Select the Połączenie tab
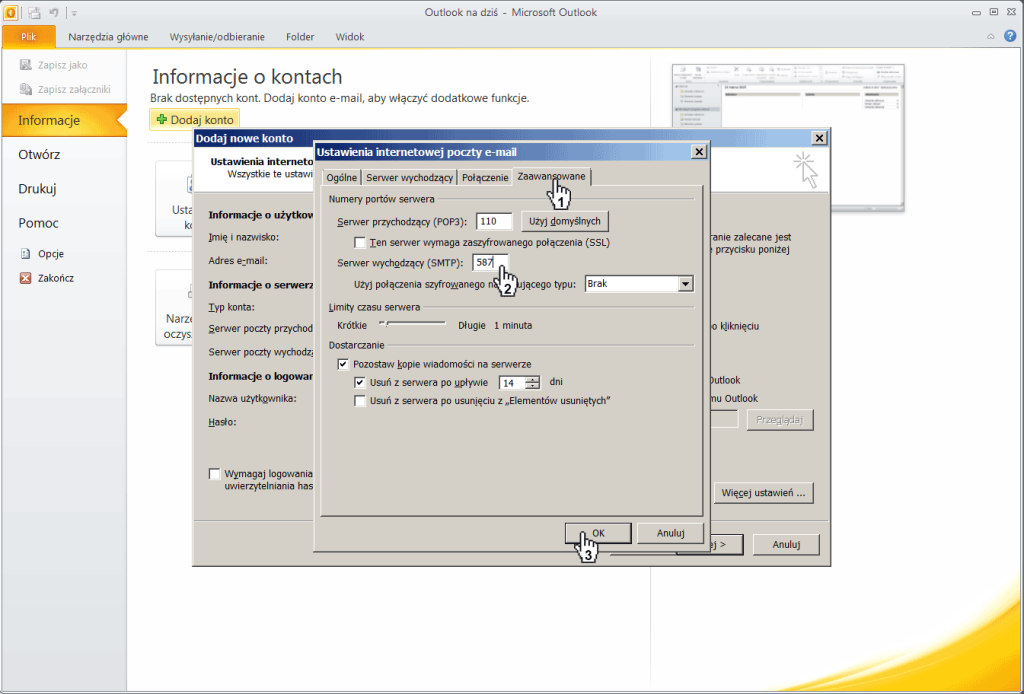This screenshot has width=1024, height=694. click(485, 178)
